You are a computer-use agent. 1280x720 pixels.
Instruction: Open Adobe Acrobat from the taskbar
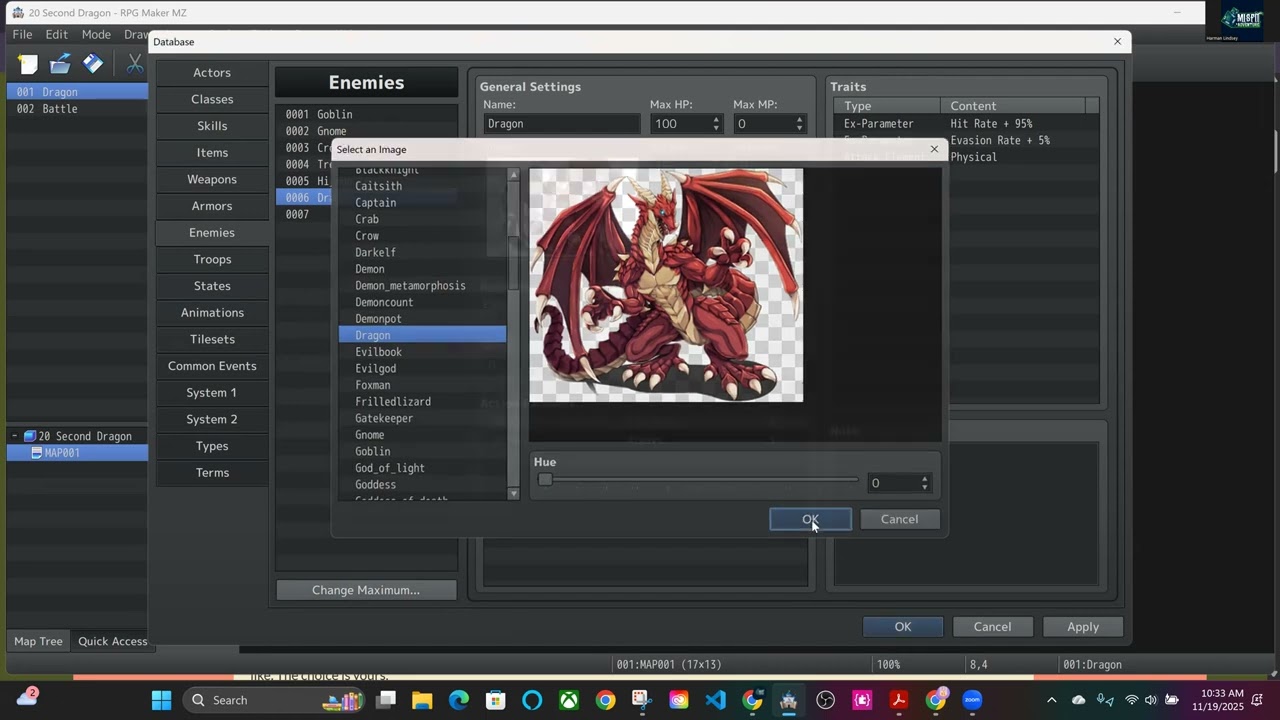898,700
